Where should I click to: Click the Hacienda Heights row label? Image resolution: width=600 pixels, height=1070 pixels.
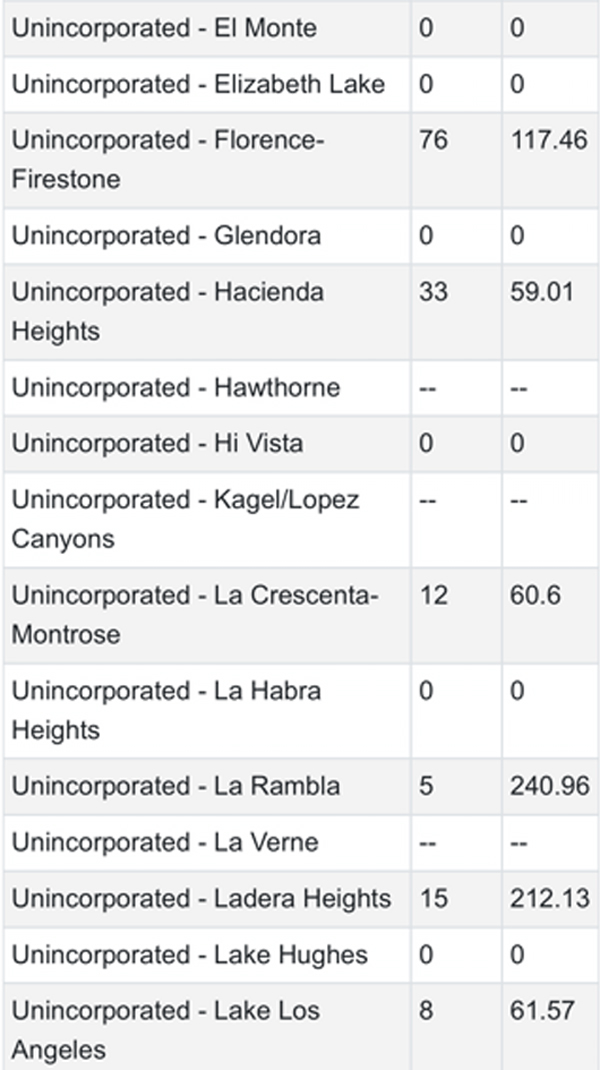click(168, 311)
